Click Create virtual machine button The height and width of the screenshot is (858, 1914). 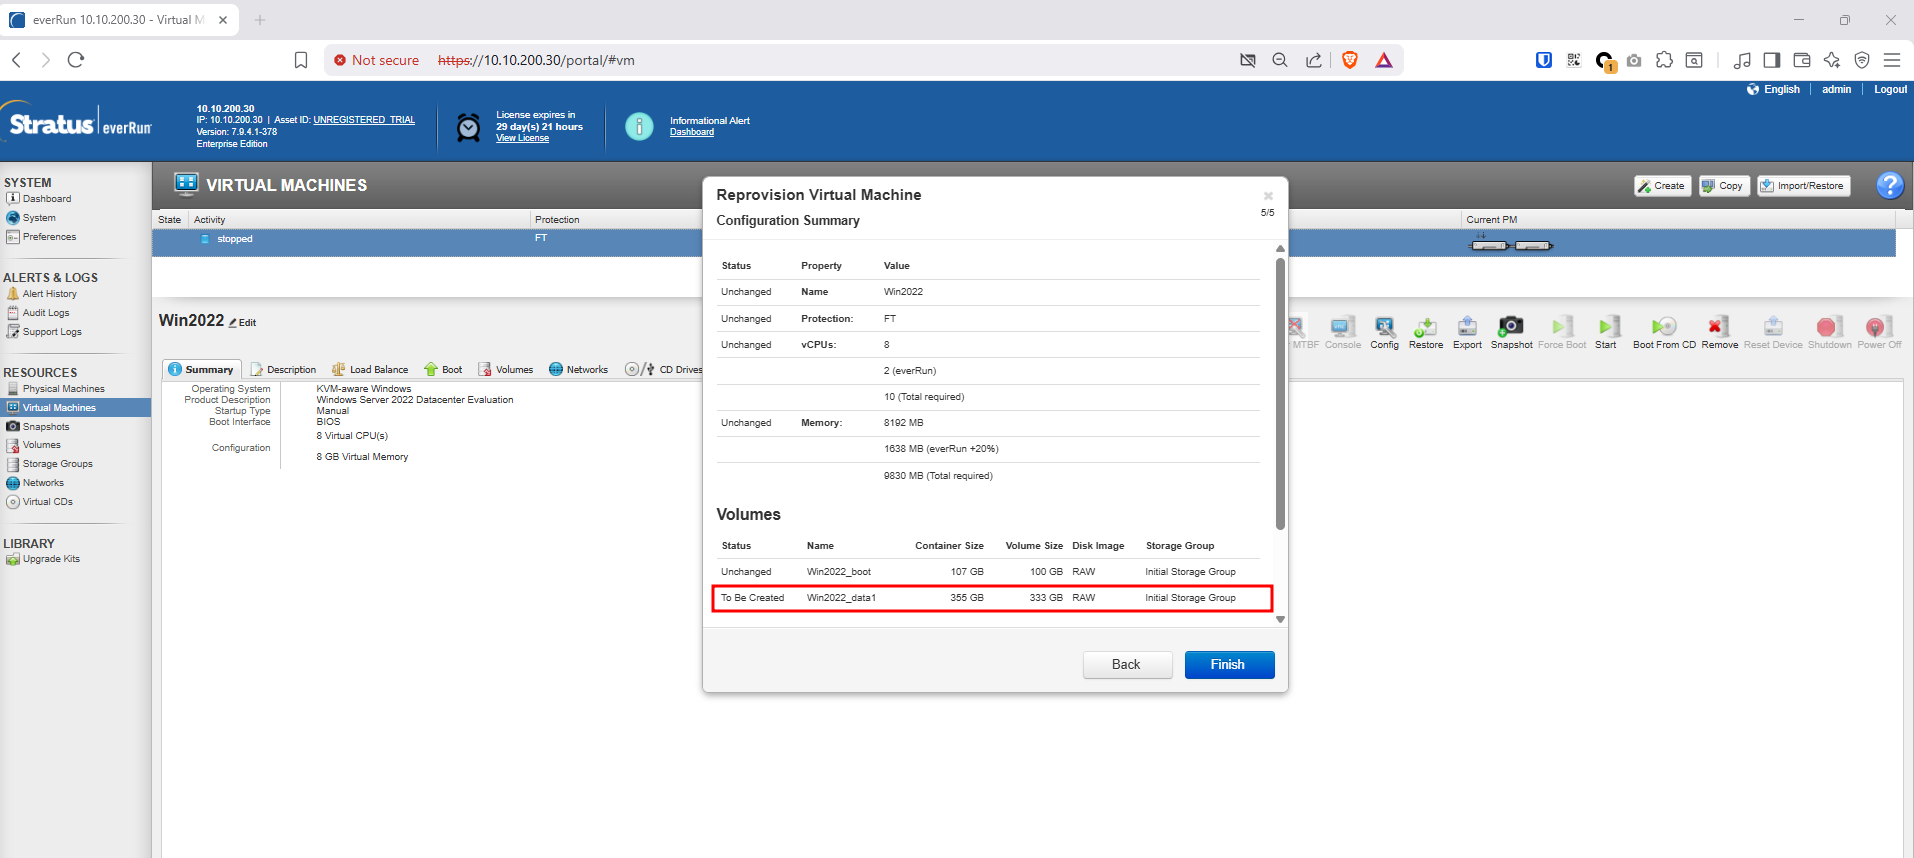(1661, 186)
